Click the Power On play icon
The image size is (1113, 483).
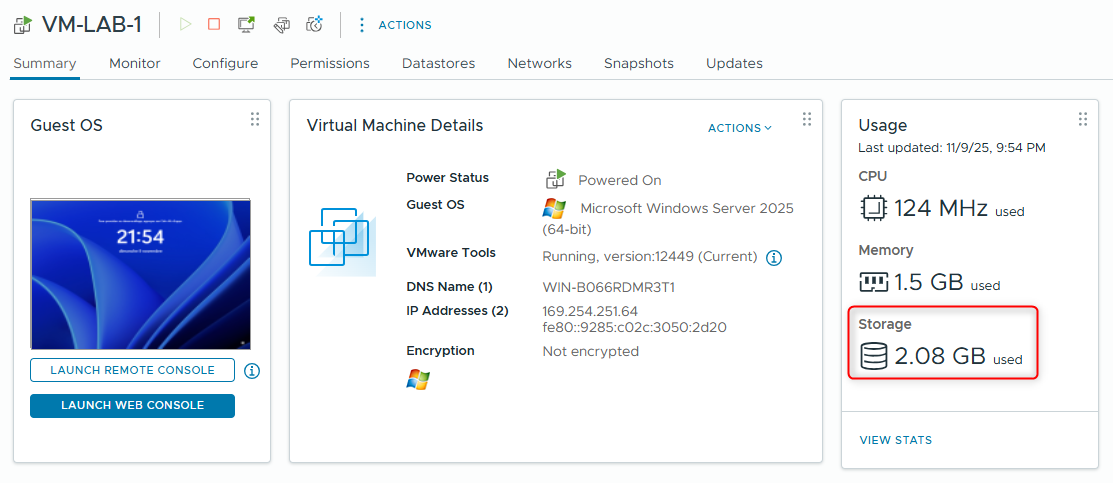(185, 24)
